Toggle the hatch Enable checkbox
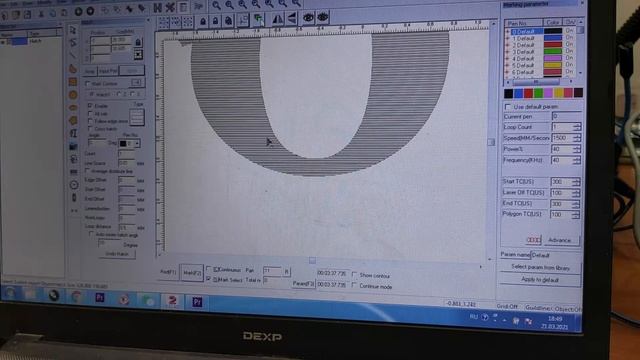This screenshot has width=640, height=360. 90,106
